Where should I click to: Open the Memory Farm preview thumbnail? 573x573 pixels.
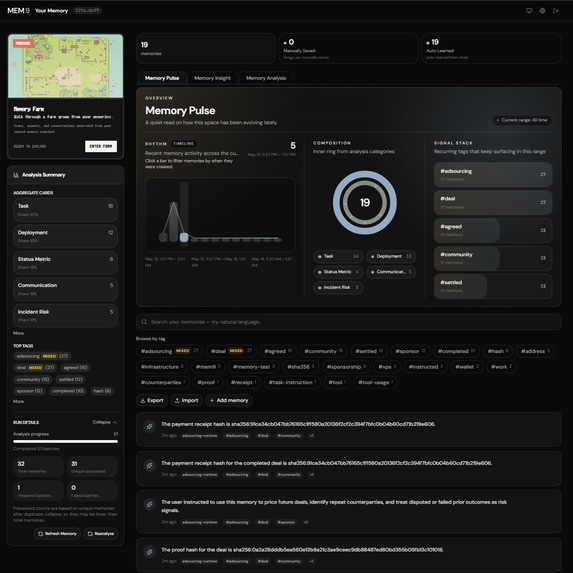tap(65, 66)
